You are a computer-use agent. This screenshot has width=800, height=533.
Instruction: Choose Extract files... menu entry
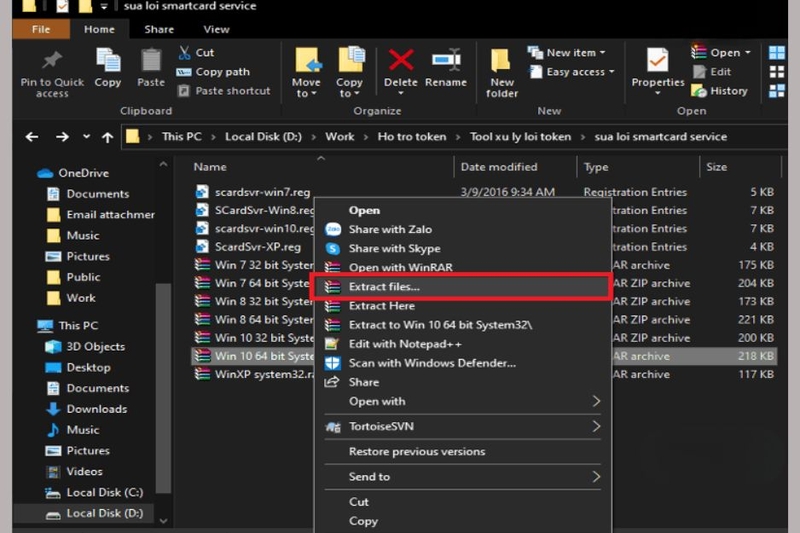pos(461,287)
